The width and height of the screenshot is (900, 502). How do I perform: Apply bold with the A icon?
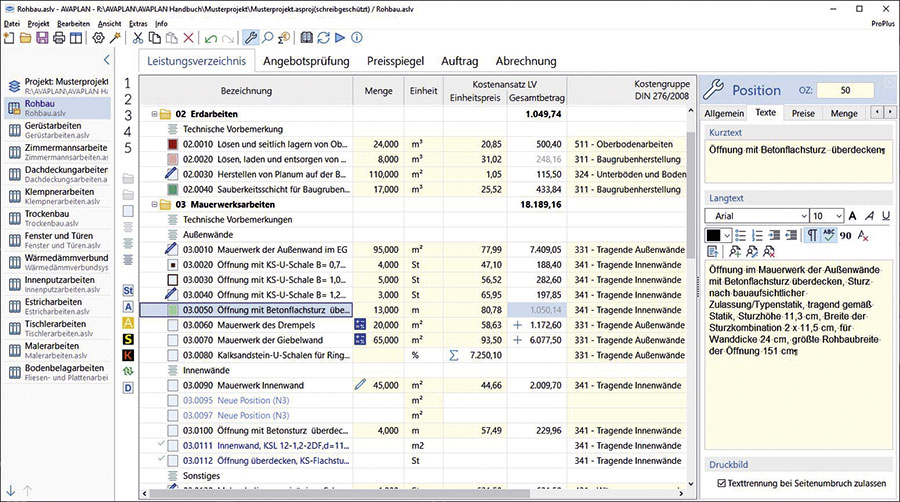pyautogui.click(x=852, y=216)
